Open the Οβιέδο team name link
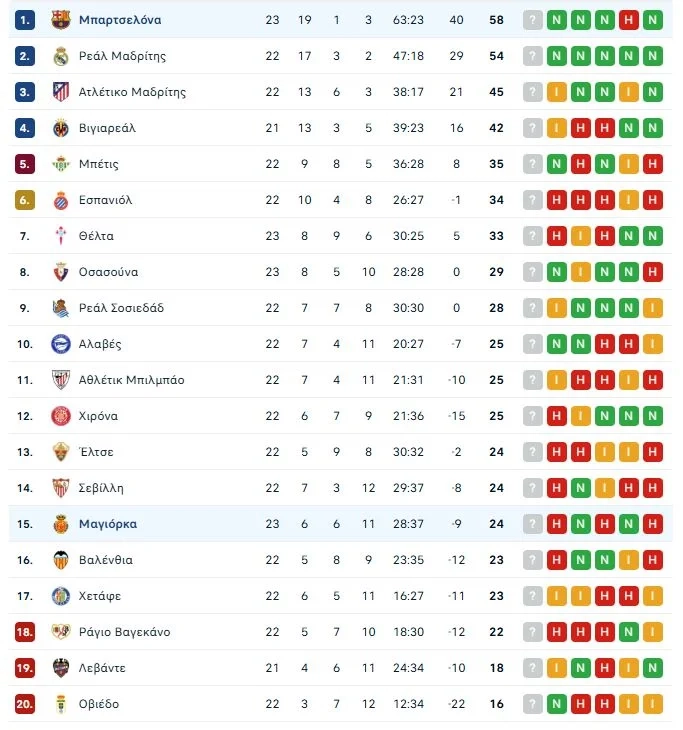The height and width of the screenshot is (730, 683). pyautogui.click(x=99, y=704)
